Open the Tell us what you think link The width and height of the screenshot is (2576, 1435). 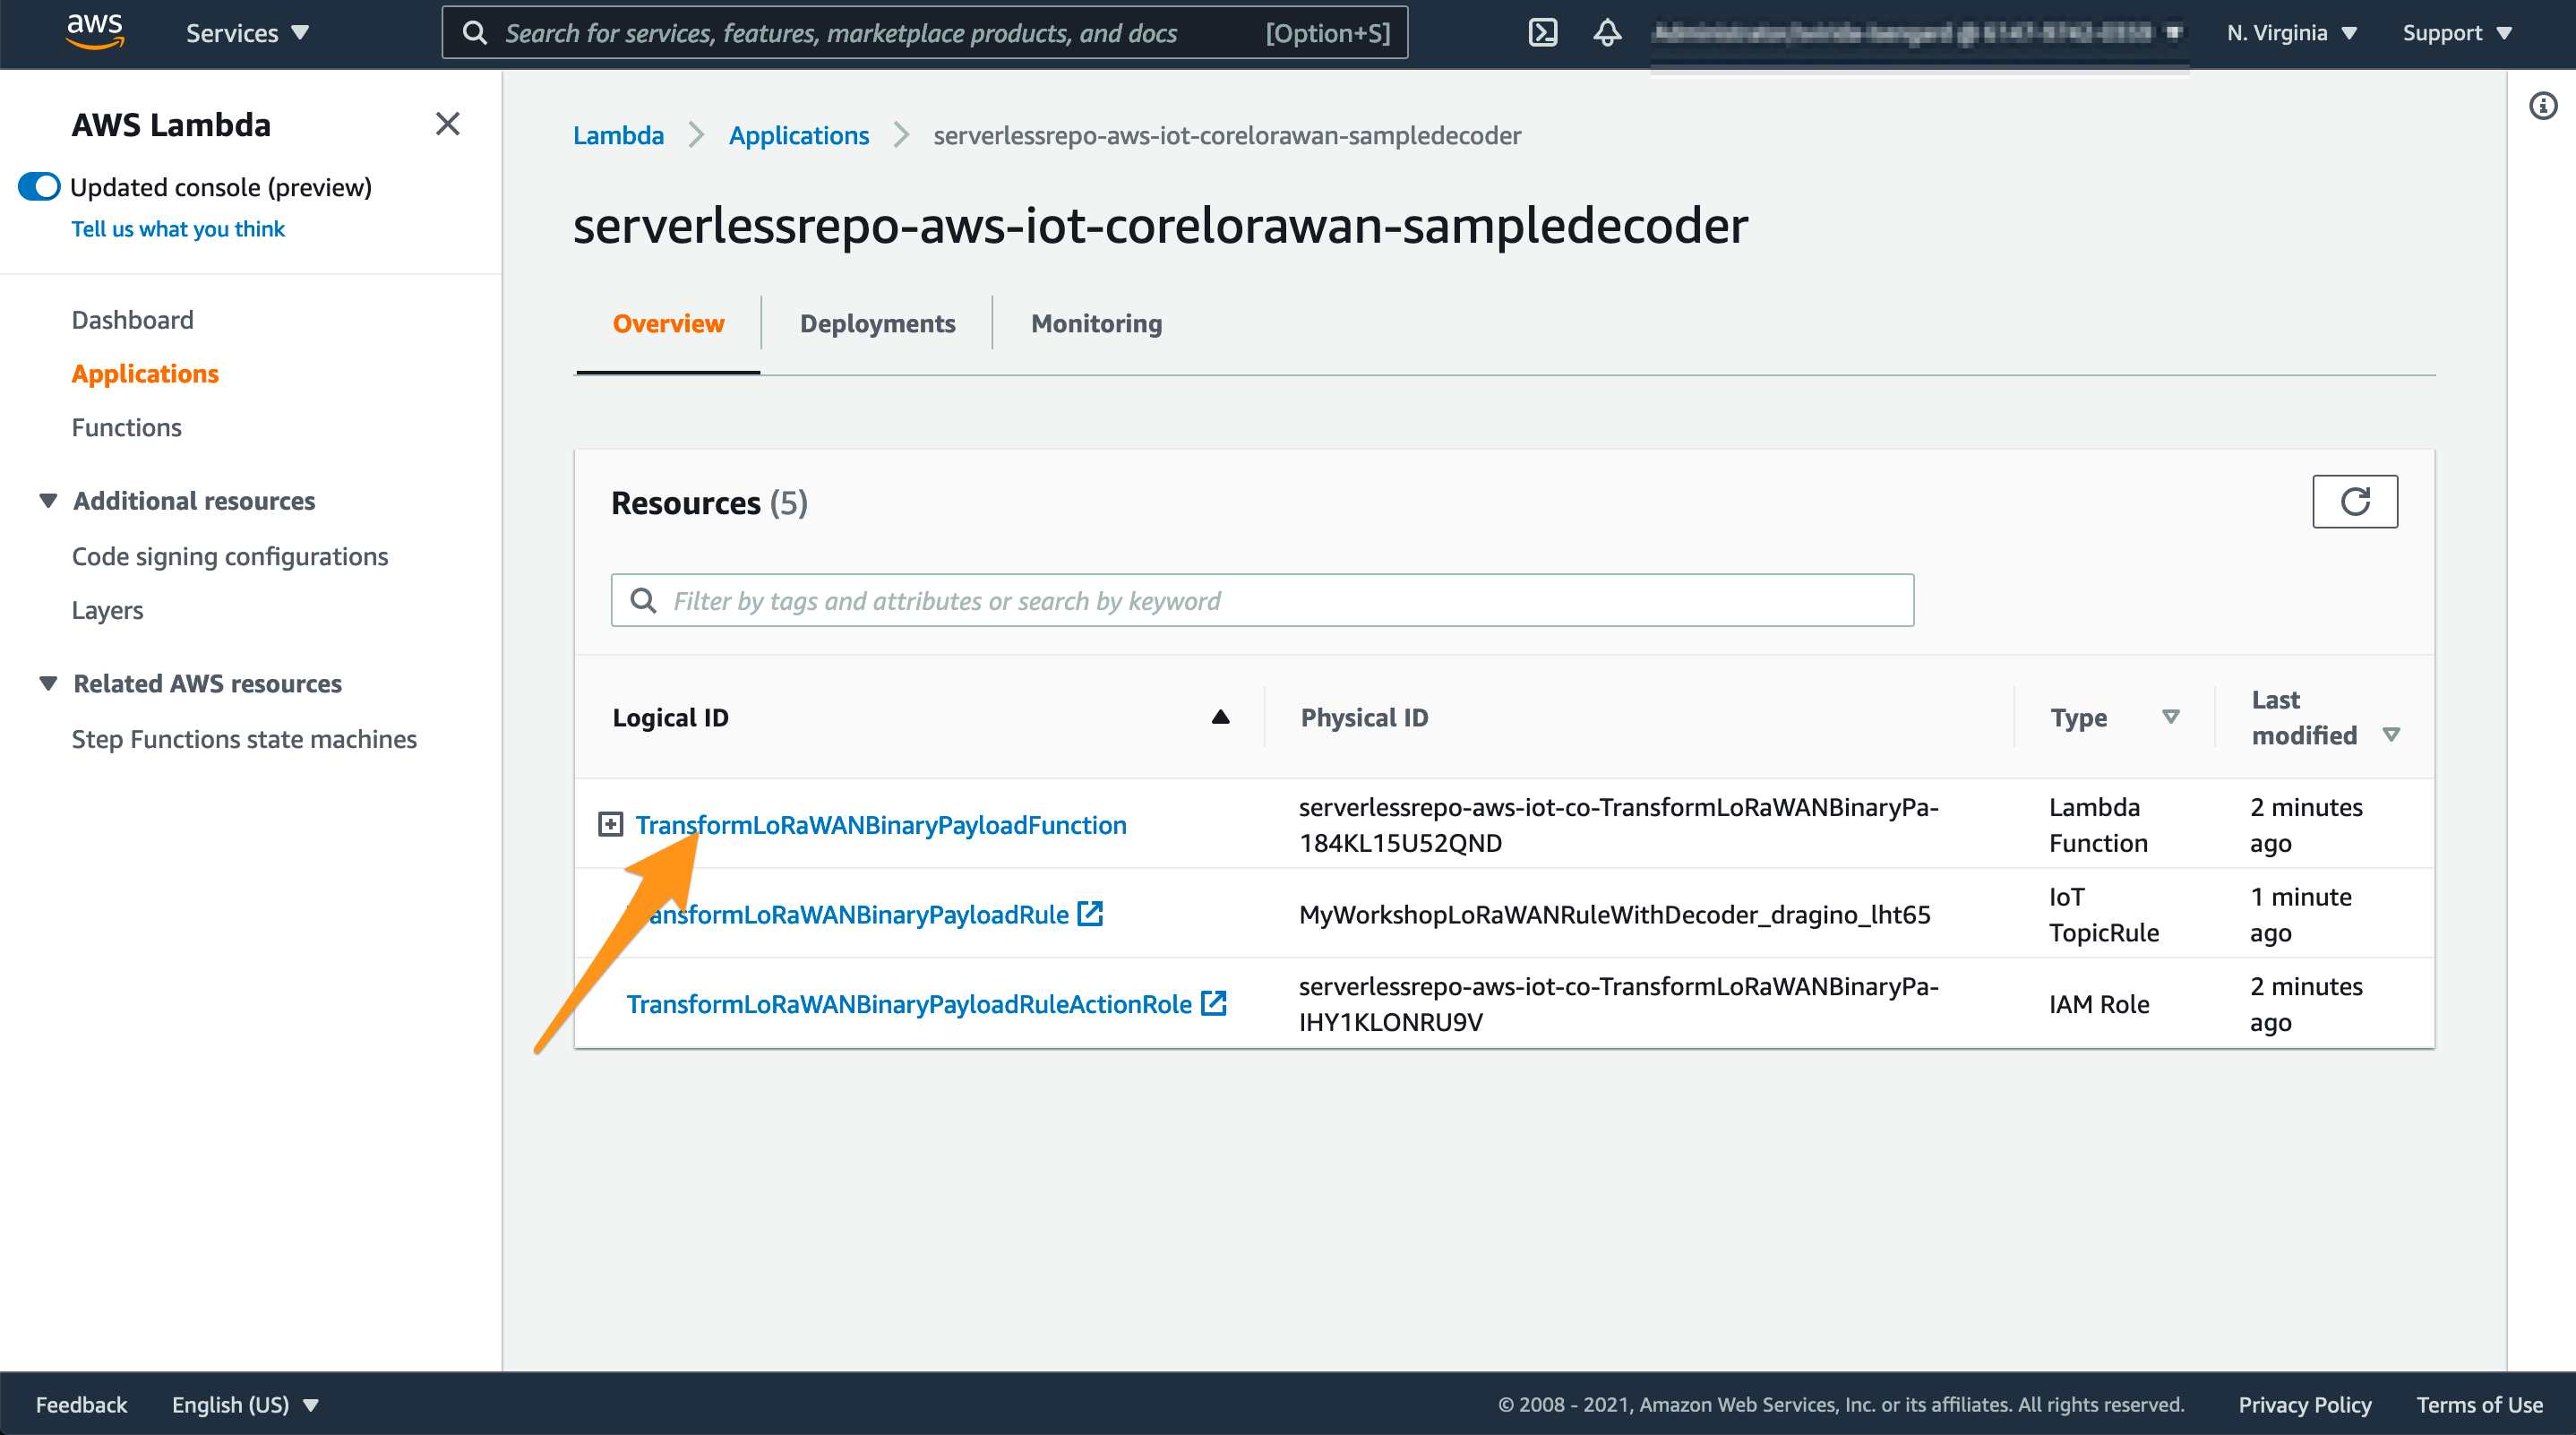[x=178, y=229]
